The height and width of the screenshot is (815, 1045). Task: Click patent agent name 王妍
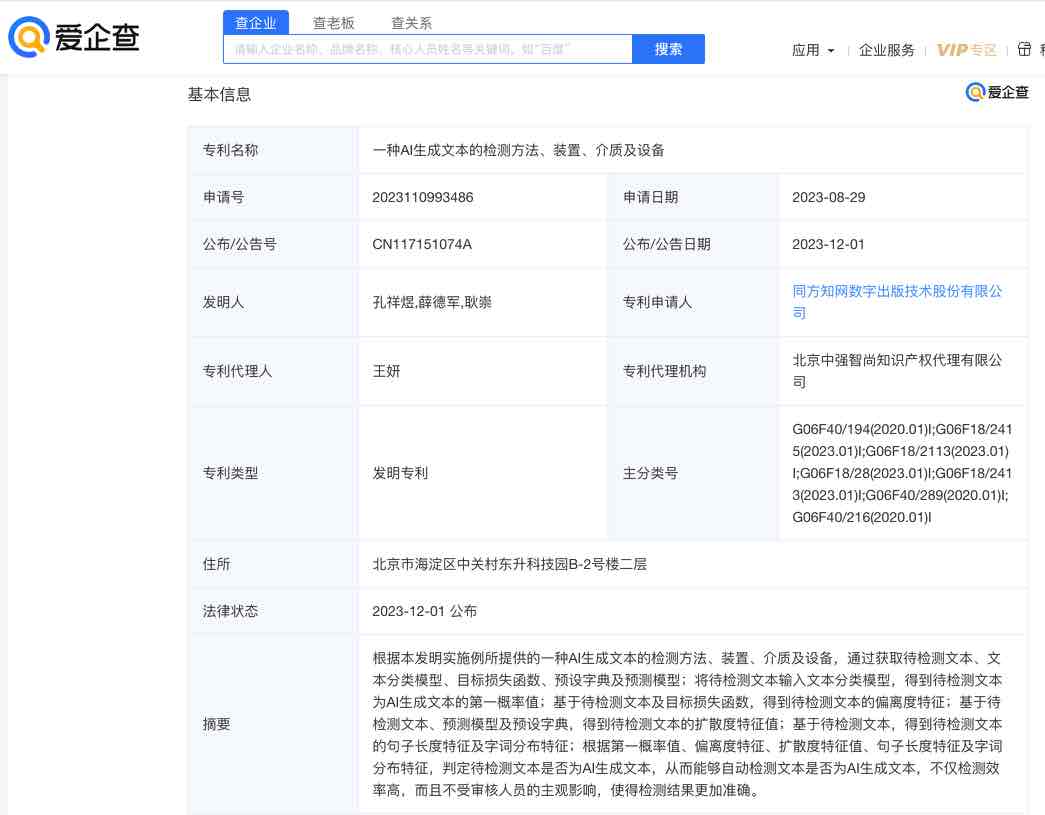[386, 371]
